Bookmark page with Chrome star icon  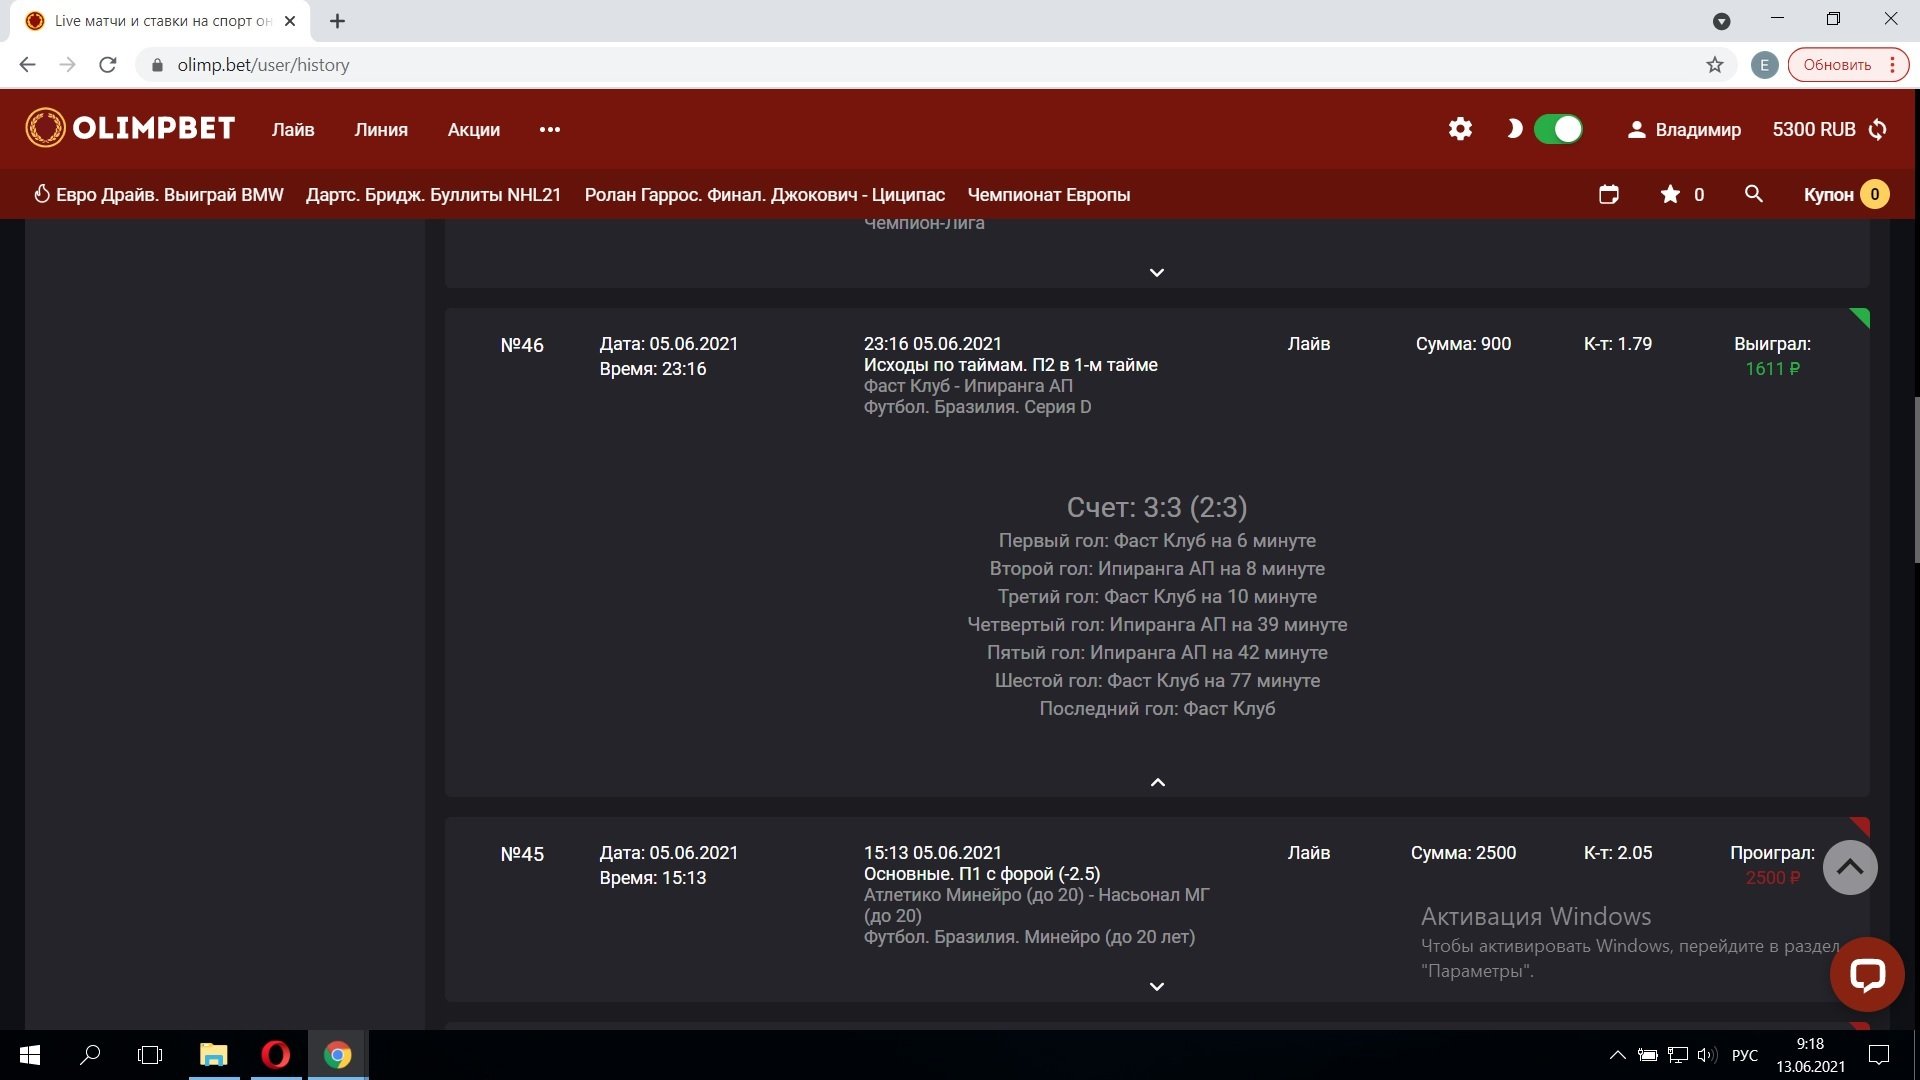pos(1715,65)
